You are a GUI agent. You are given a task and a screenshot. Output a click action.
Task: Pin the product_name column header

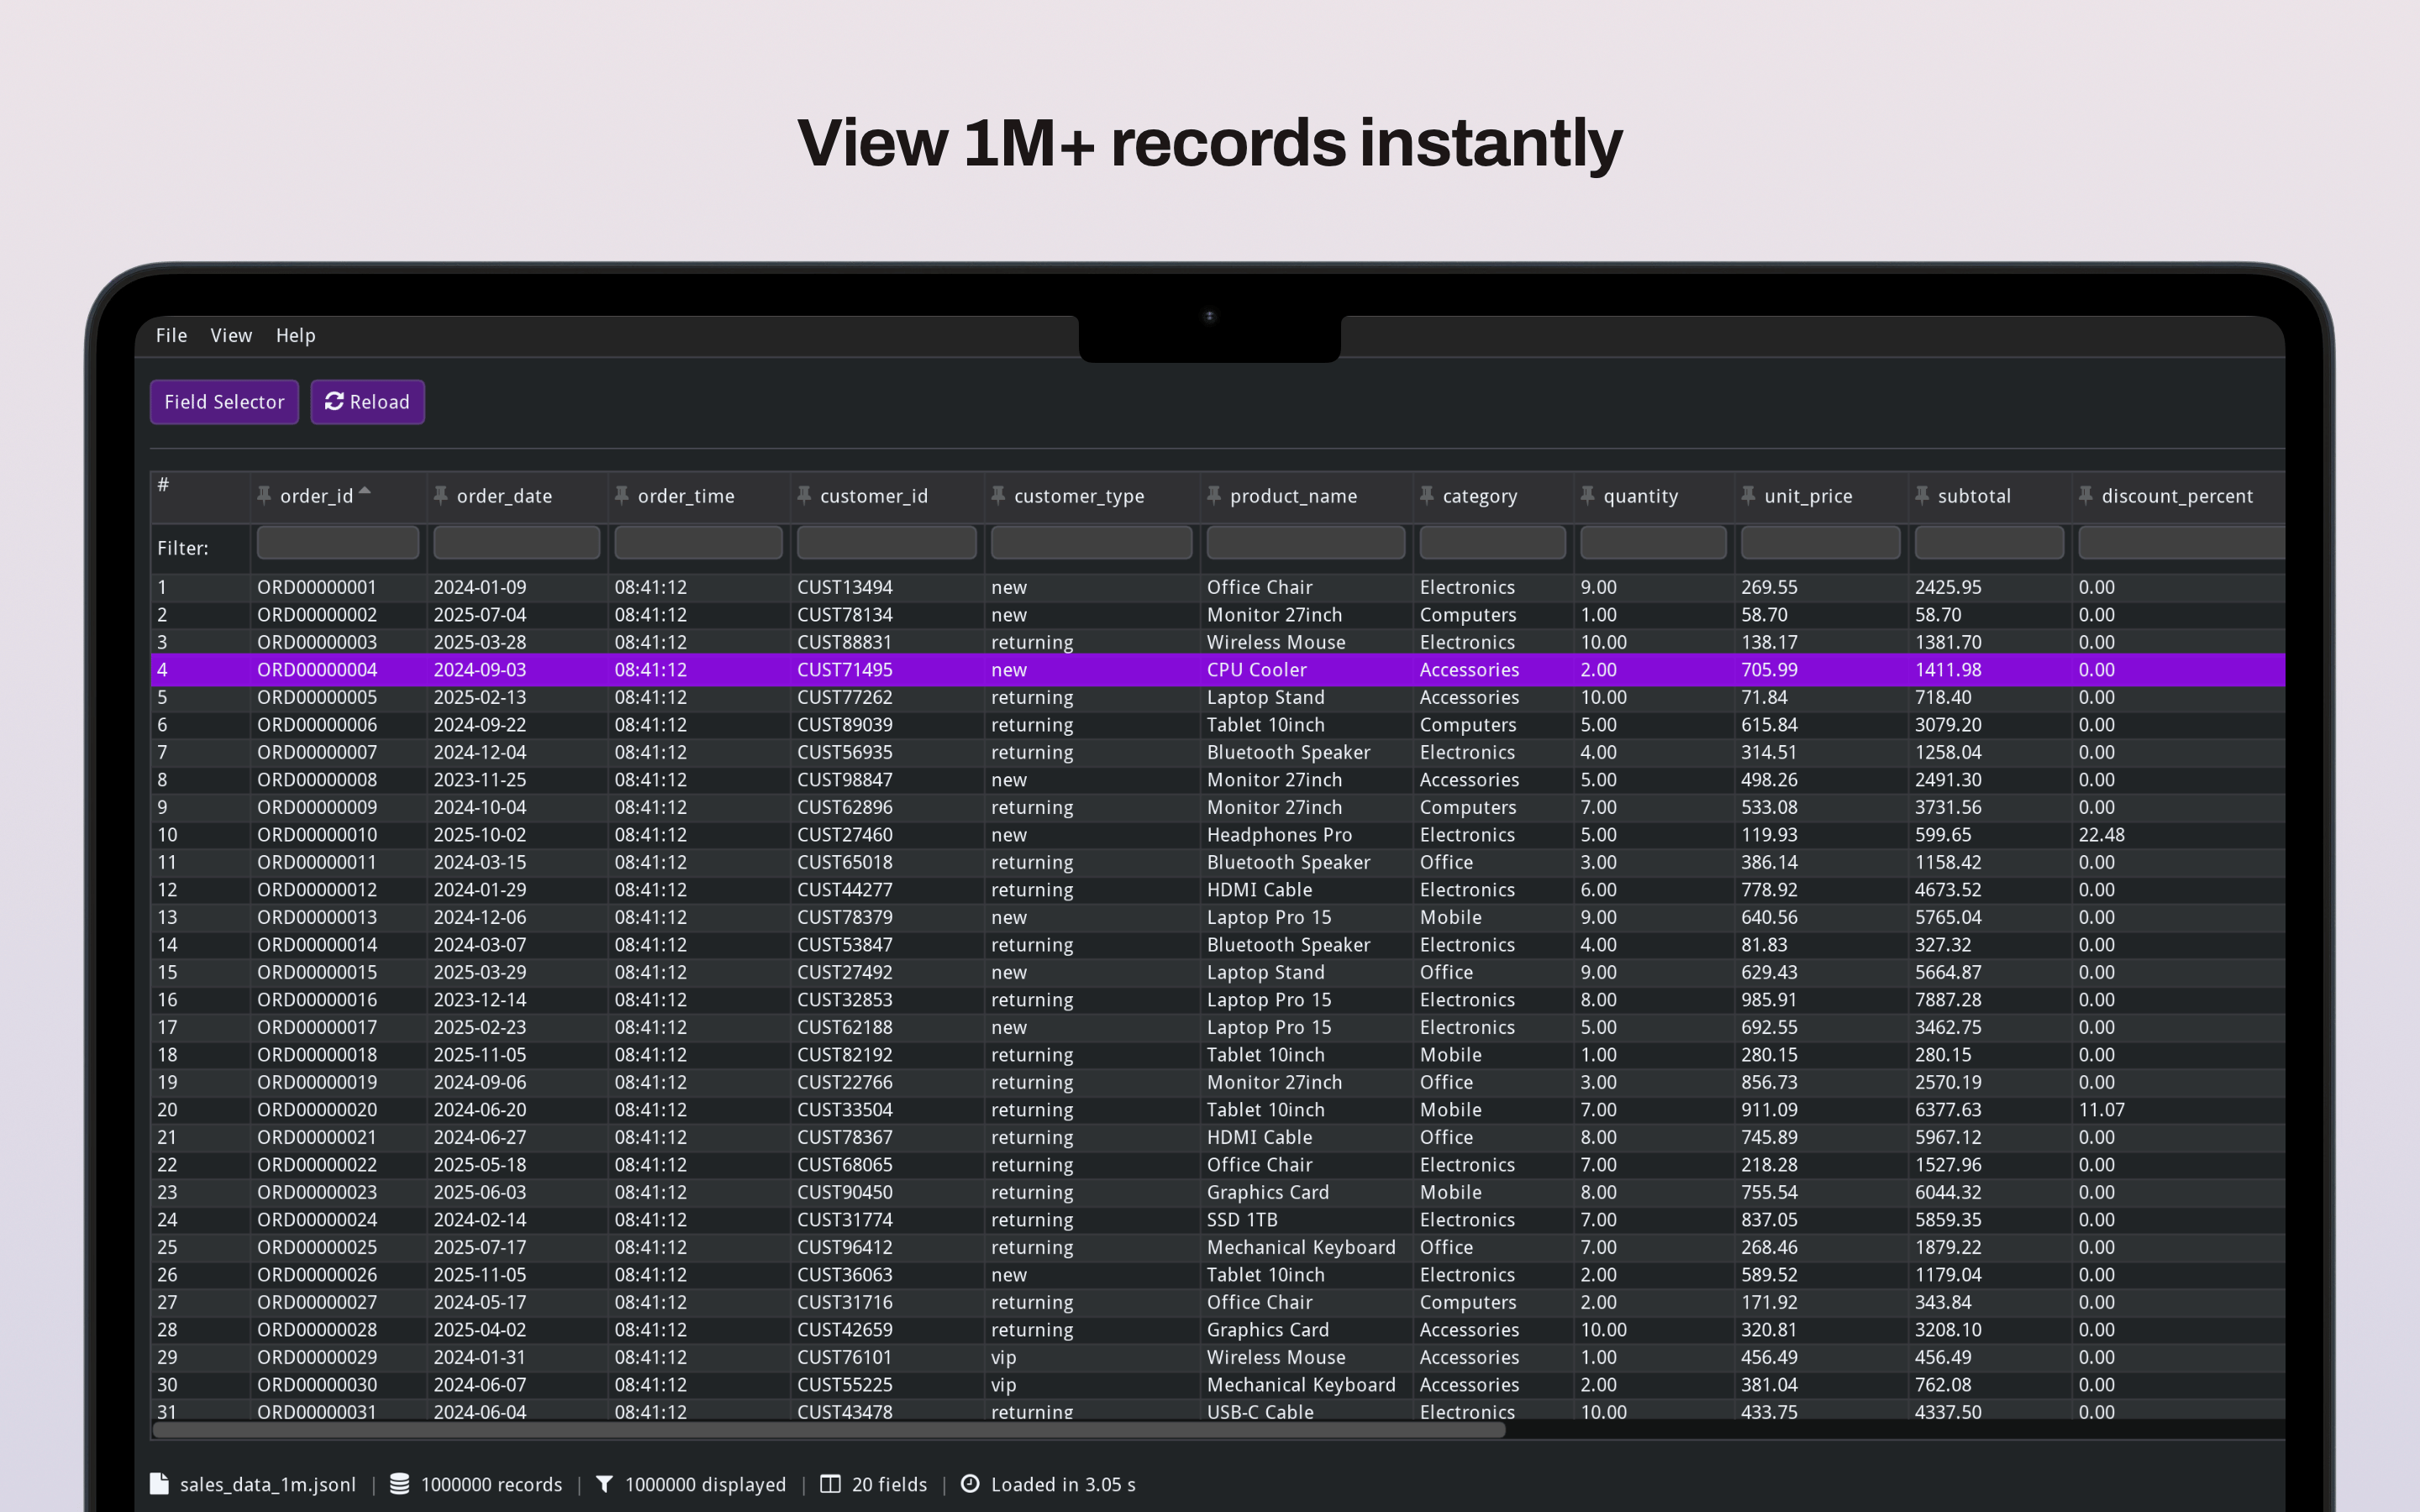click(x=1213, y=495)
